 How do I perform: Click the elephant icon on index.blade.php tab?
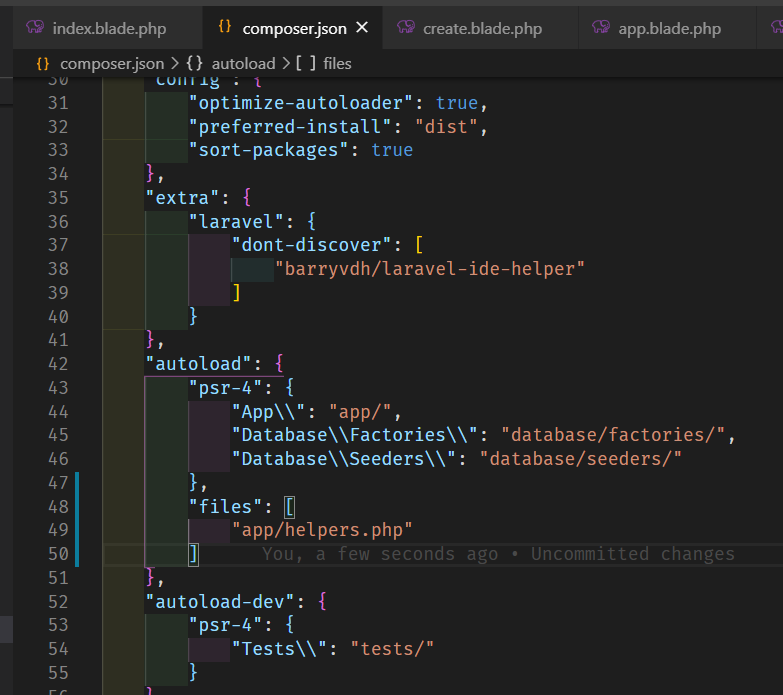35,27
